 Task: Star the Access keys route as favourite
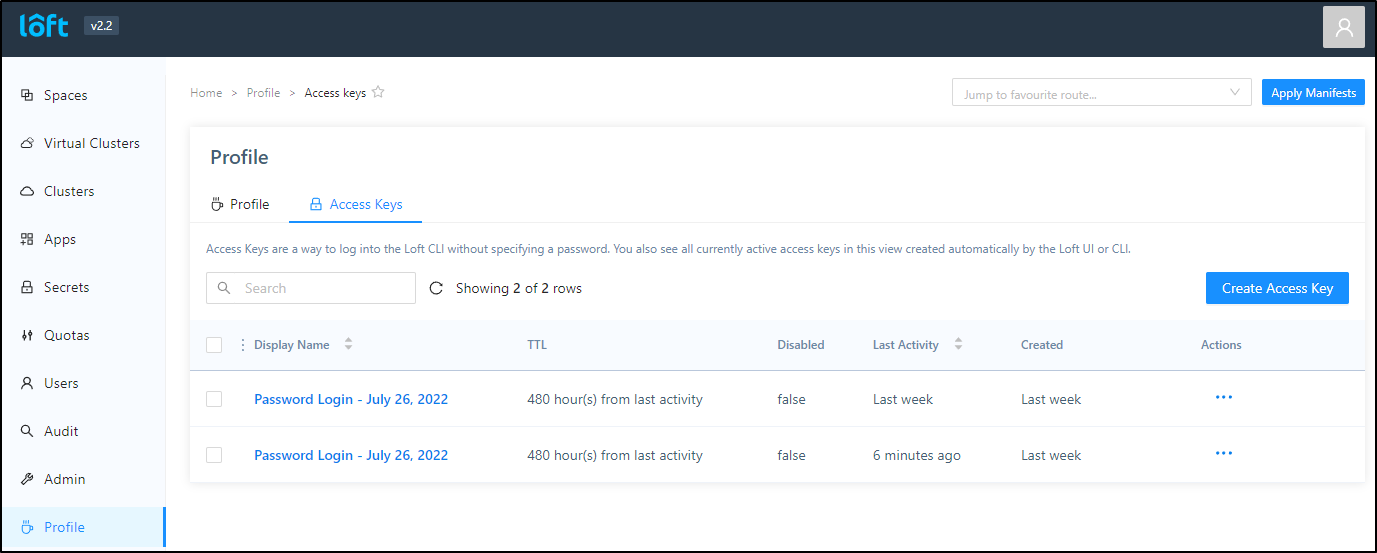coord(378,92)
